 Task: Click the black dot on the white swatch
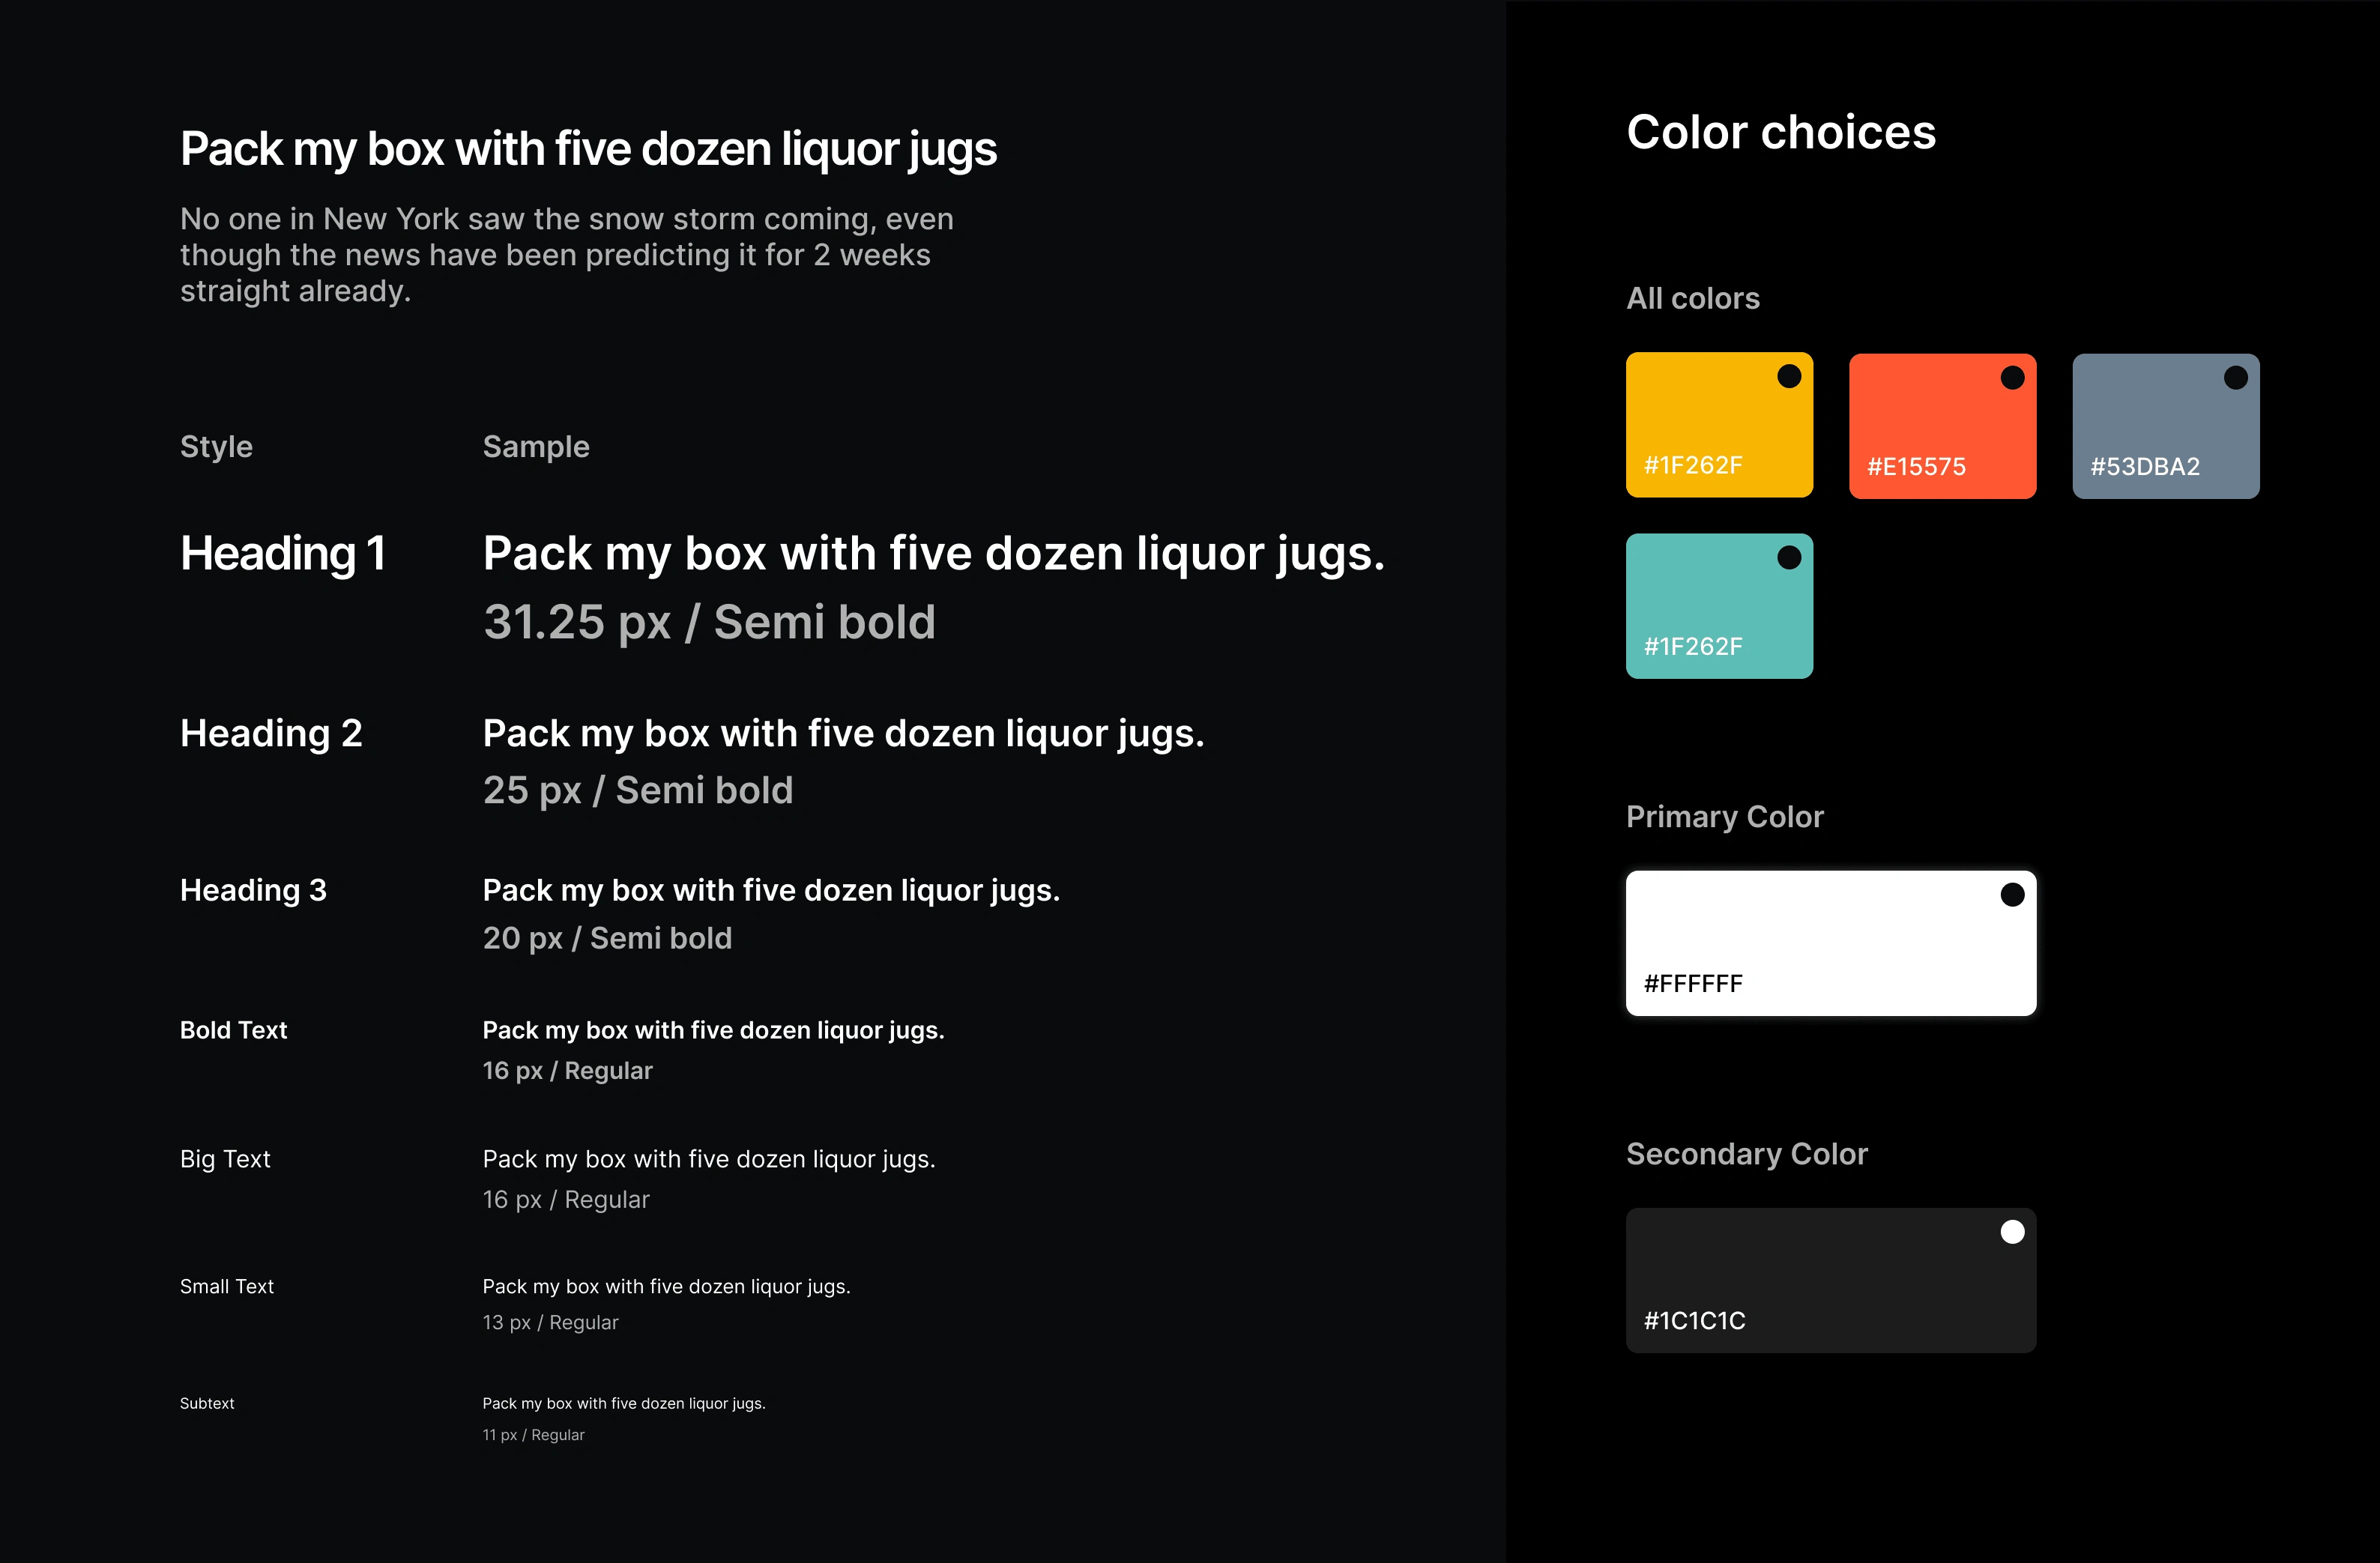[2013, 895]
